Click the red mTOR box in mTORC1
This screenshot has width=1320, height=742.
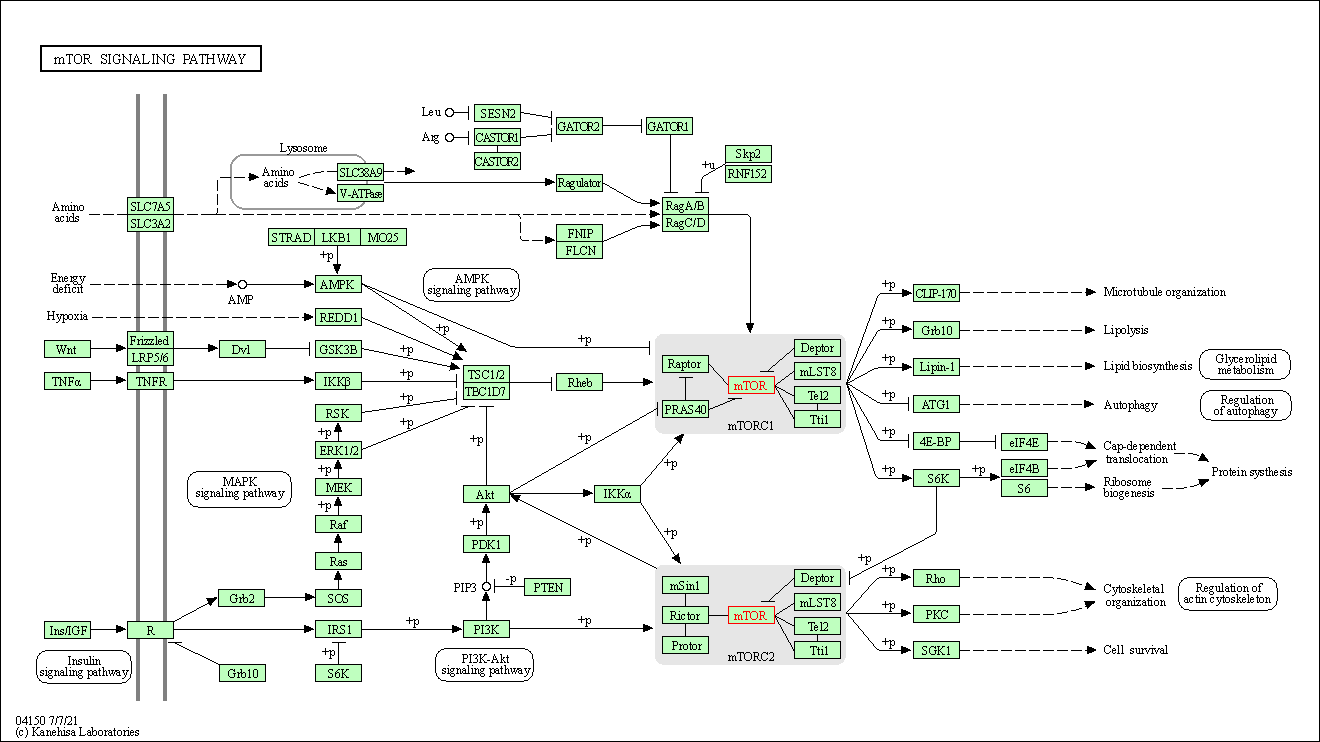[751, 385]
